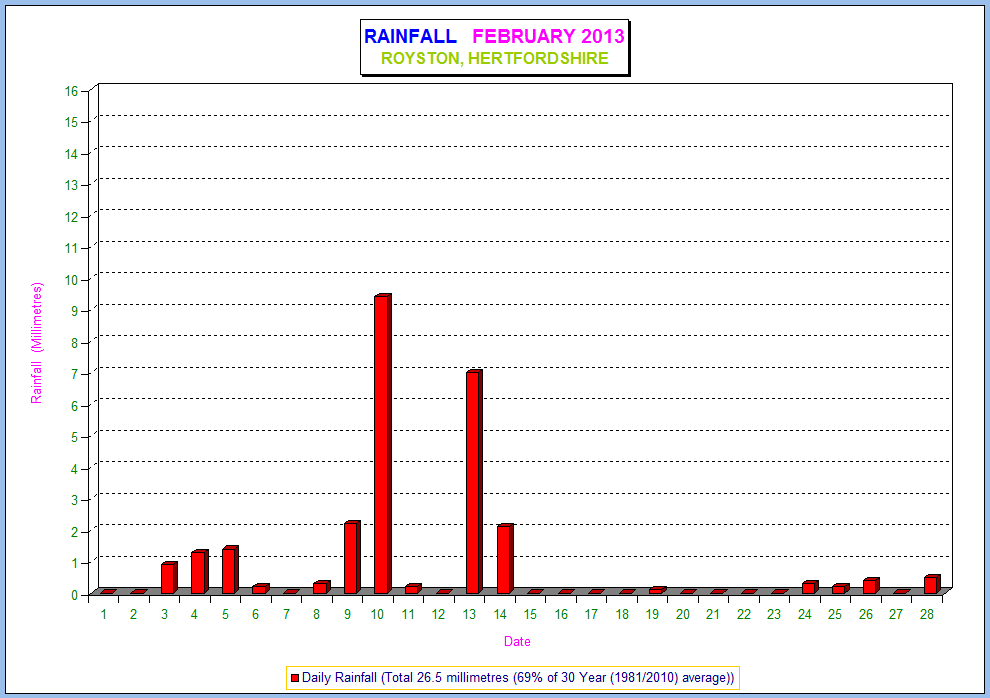Click the FEBRUARY 2013 title text
This screenshot has height=698, width=990.
(x=548, y=36)
